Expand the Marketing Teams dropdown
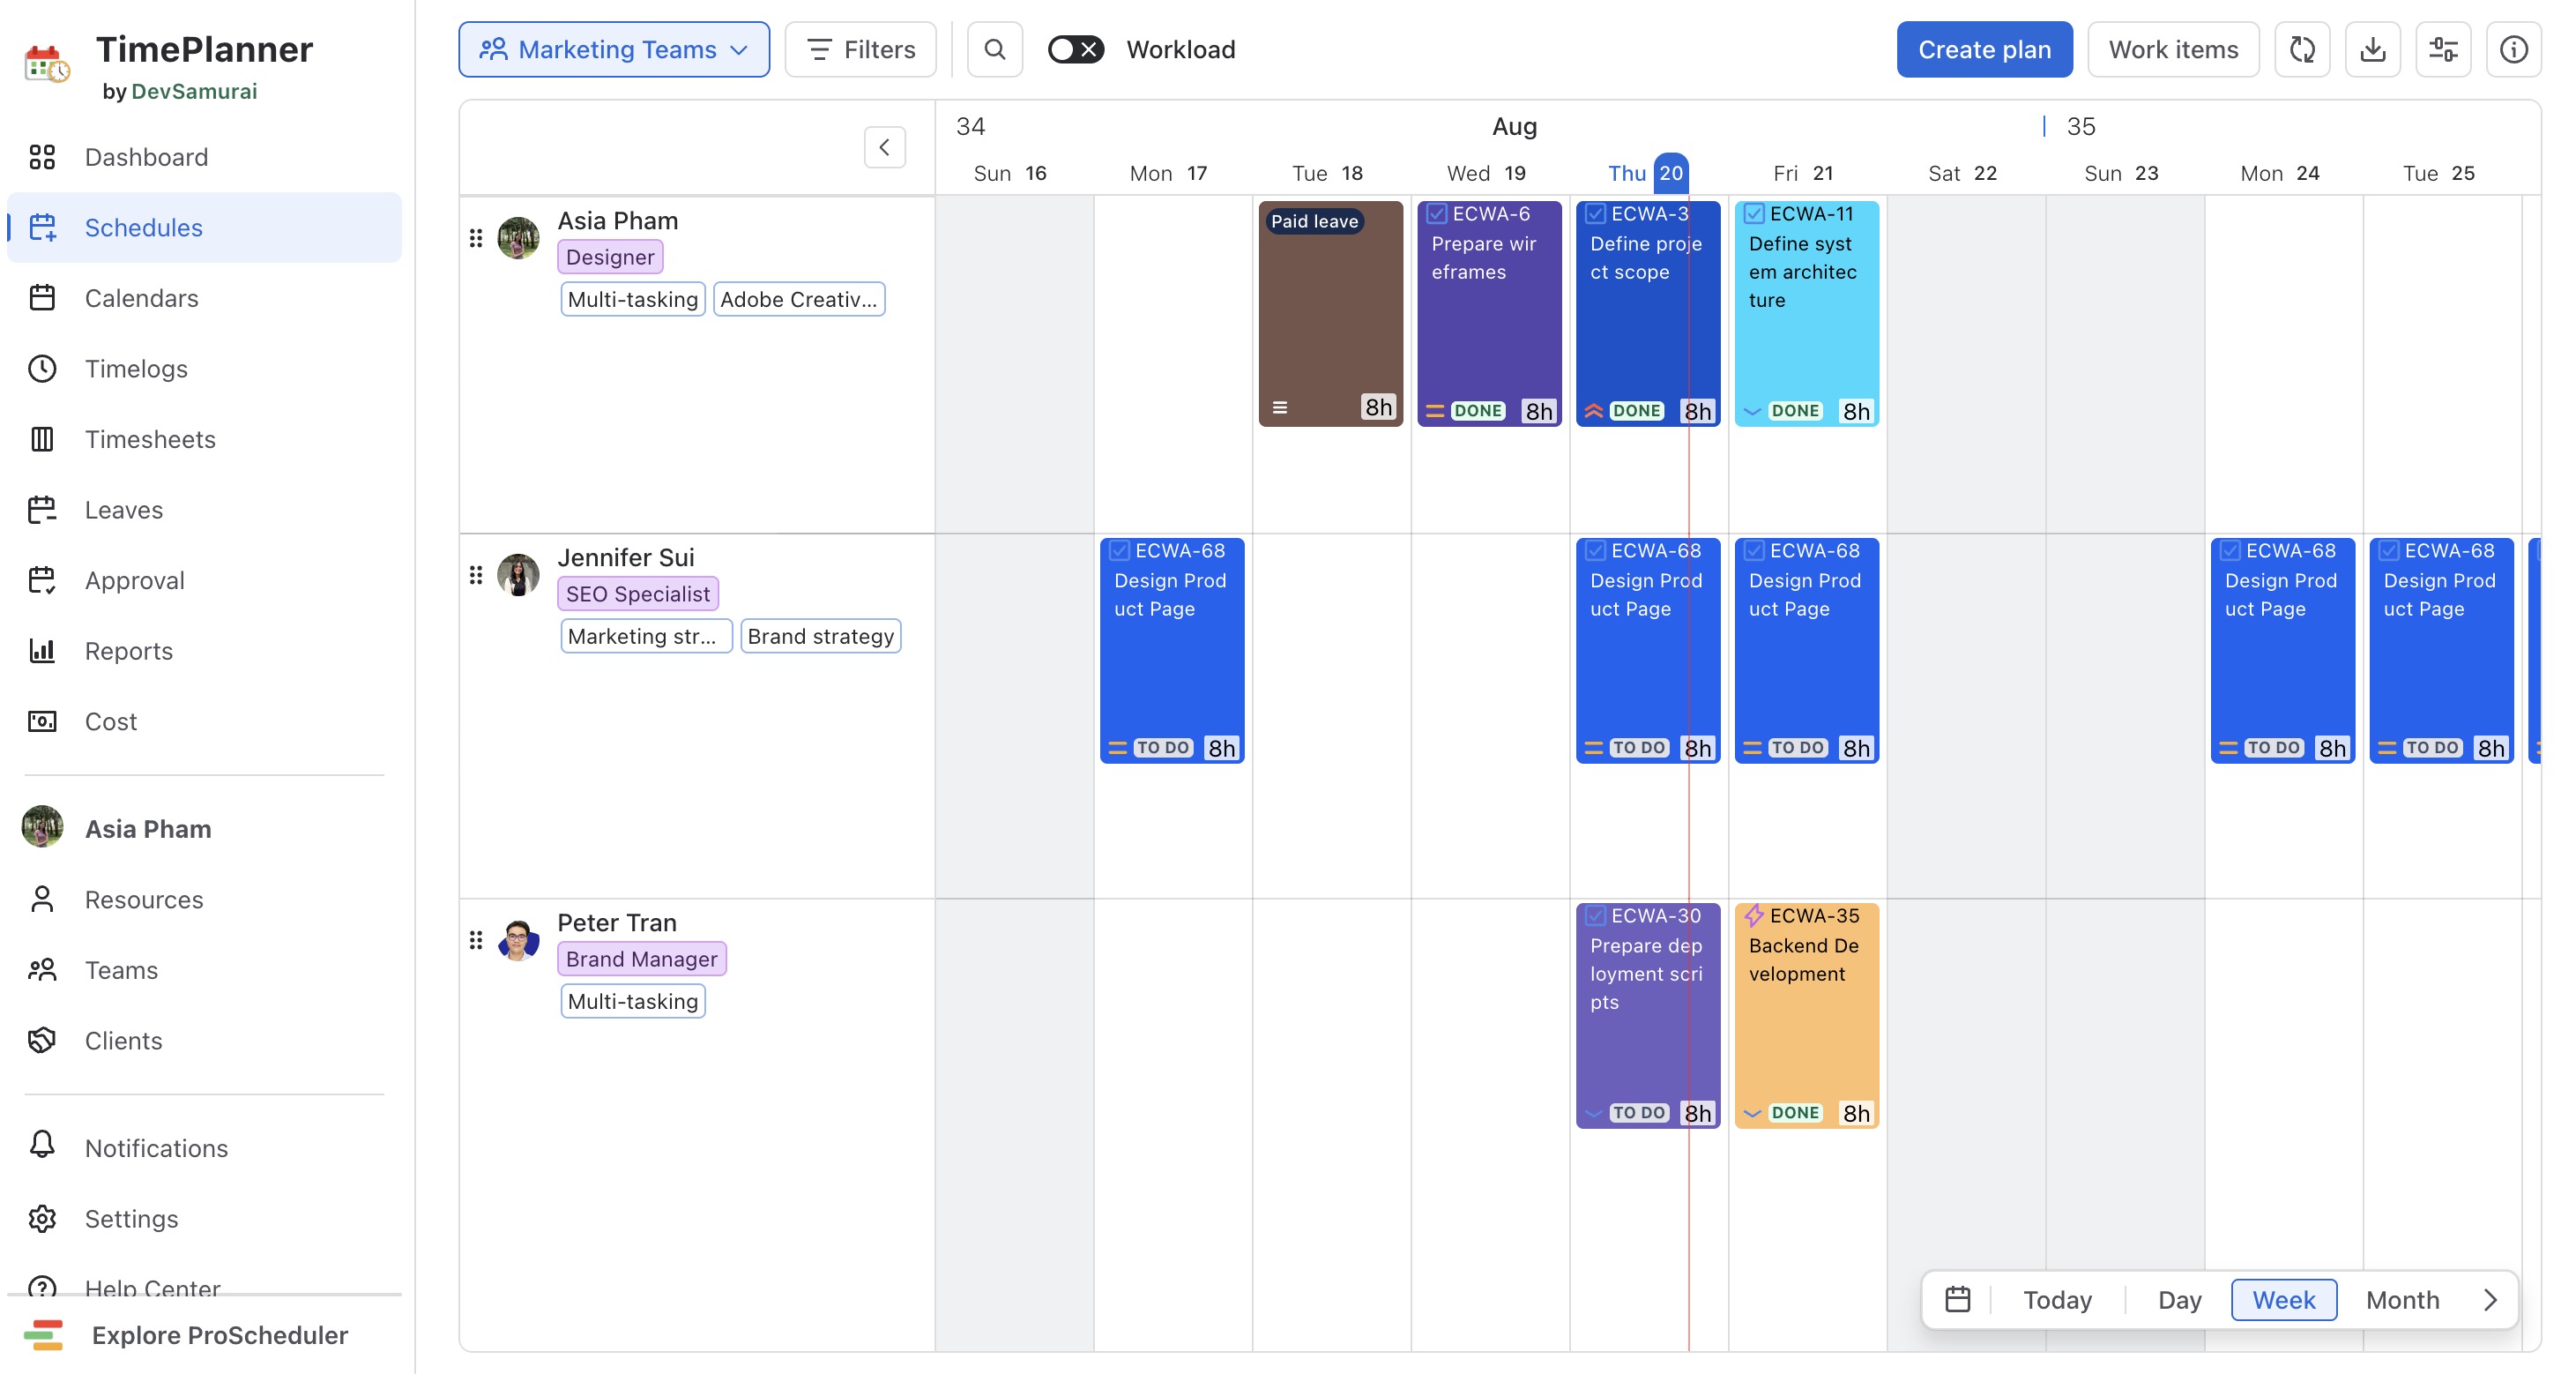 coord(614,49)
